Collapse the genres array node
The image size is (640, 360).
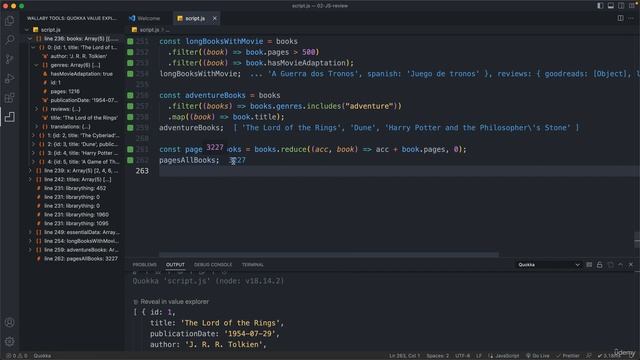pos(37,65)
